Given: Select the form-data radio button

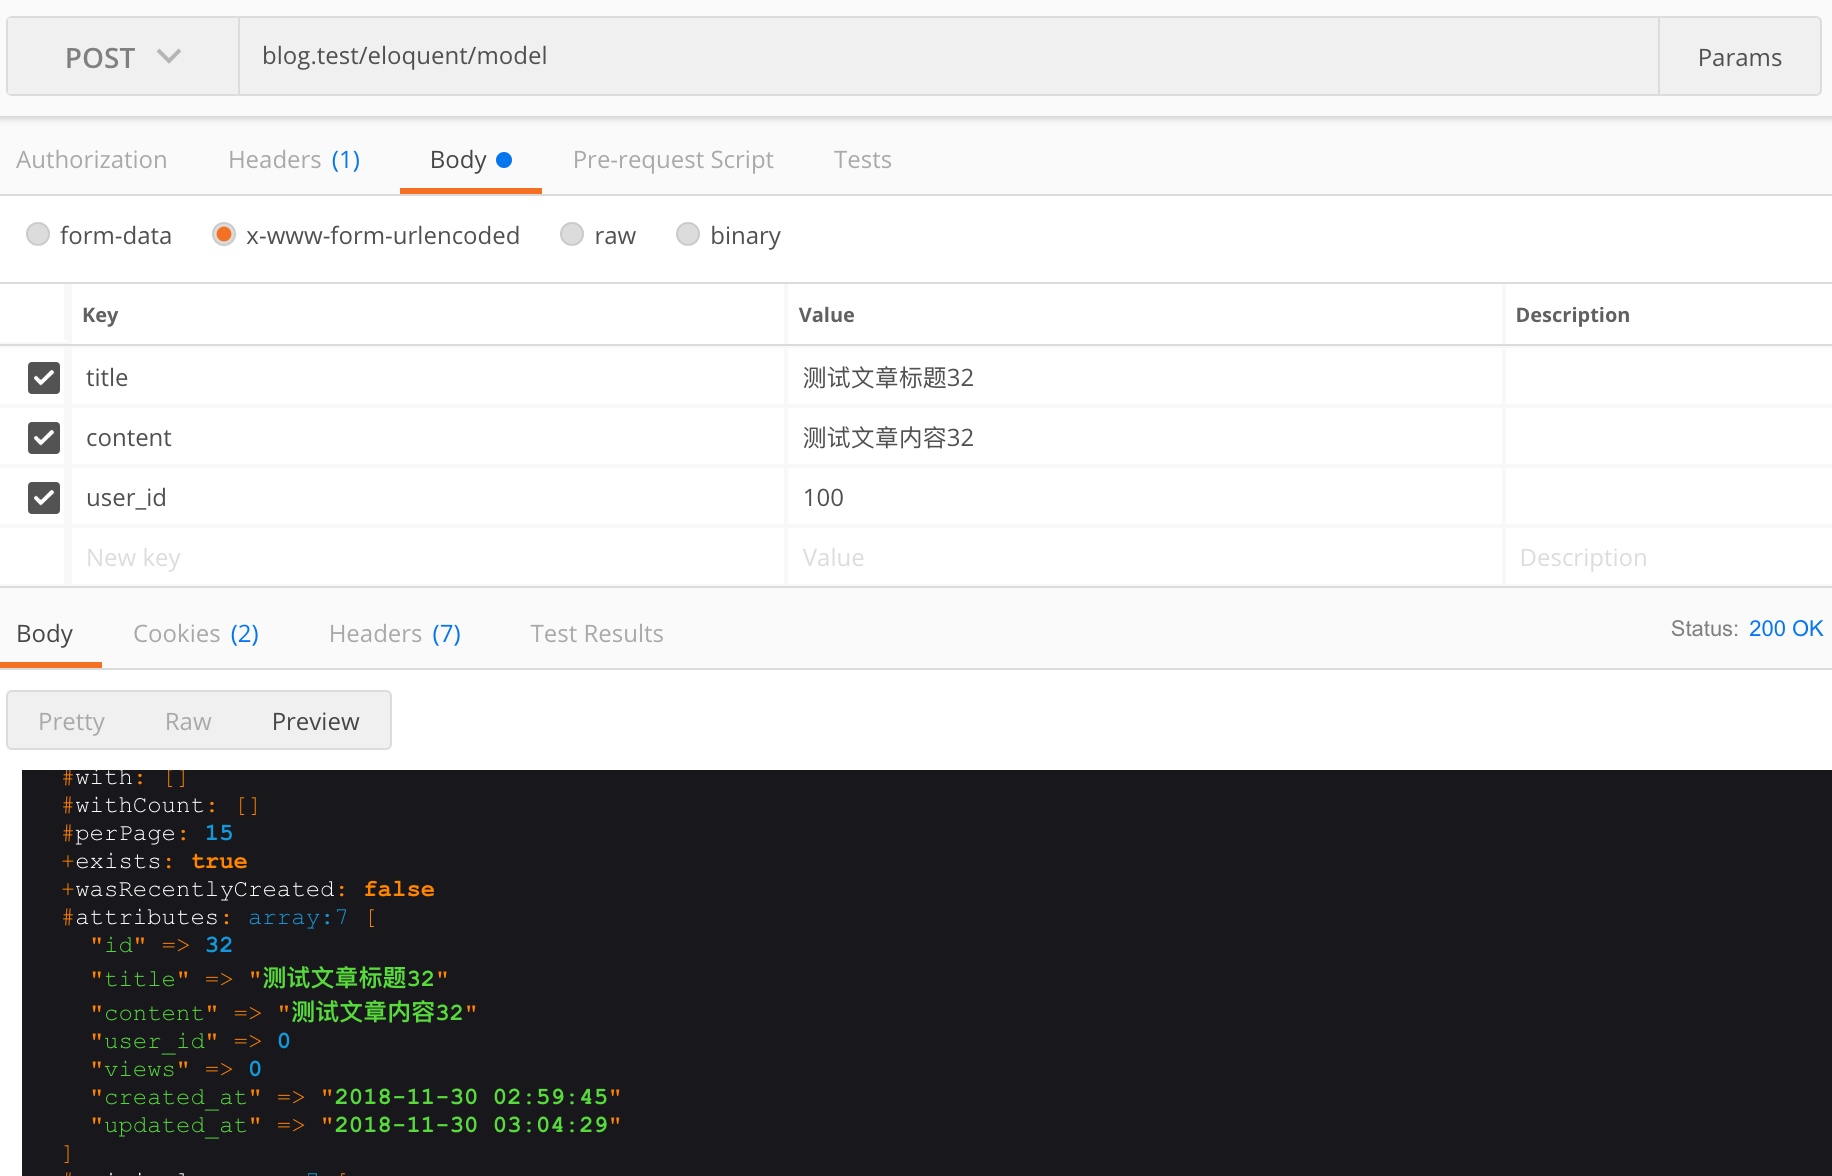Looking at the screenshot, I should [x=38, y=234].
